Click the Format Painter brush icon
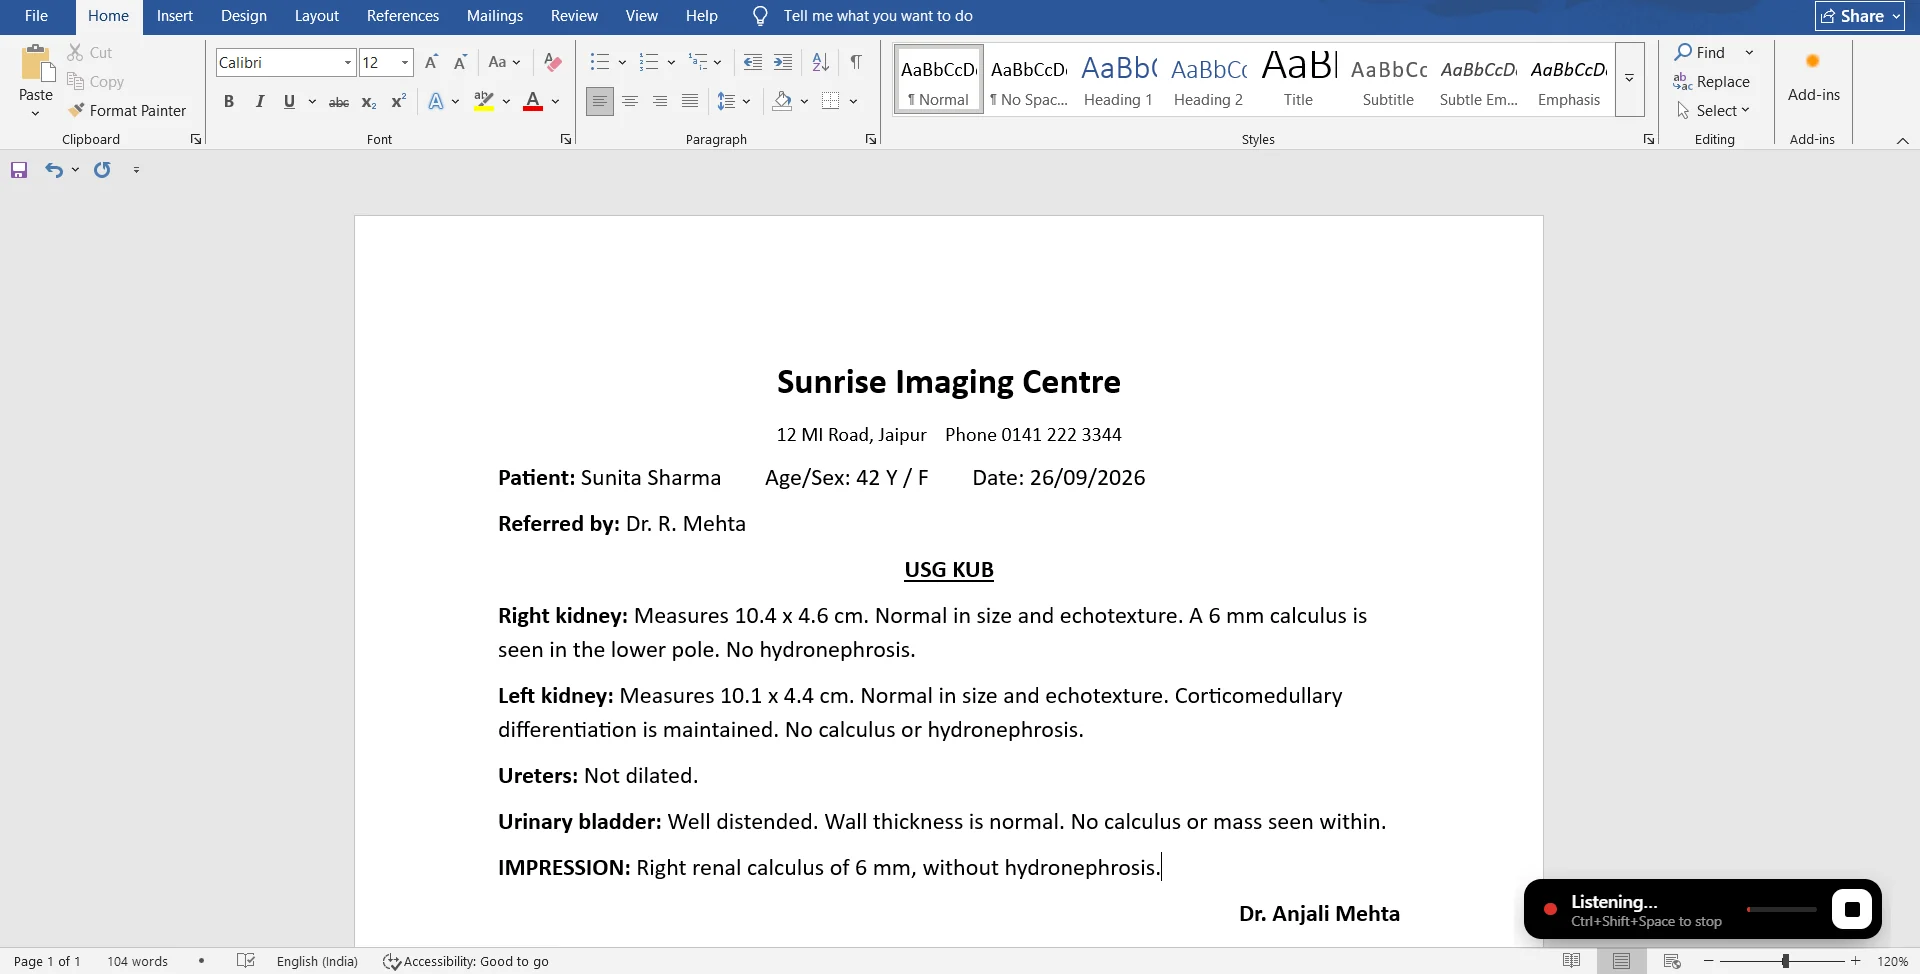The image size is (1920, 974). click(76, 110)
